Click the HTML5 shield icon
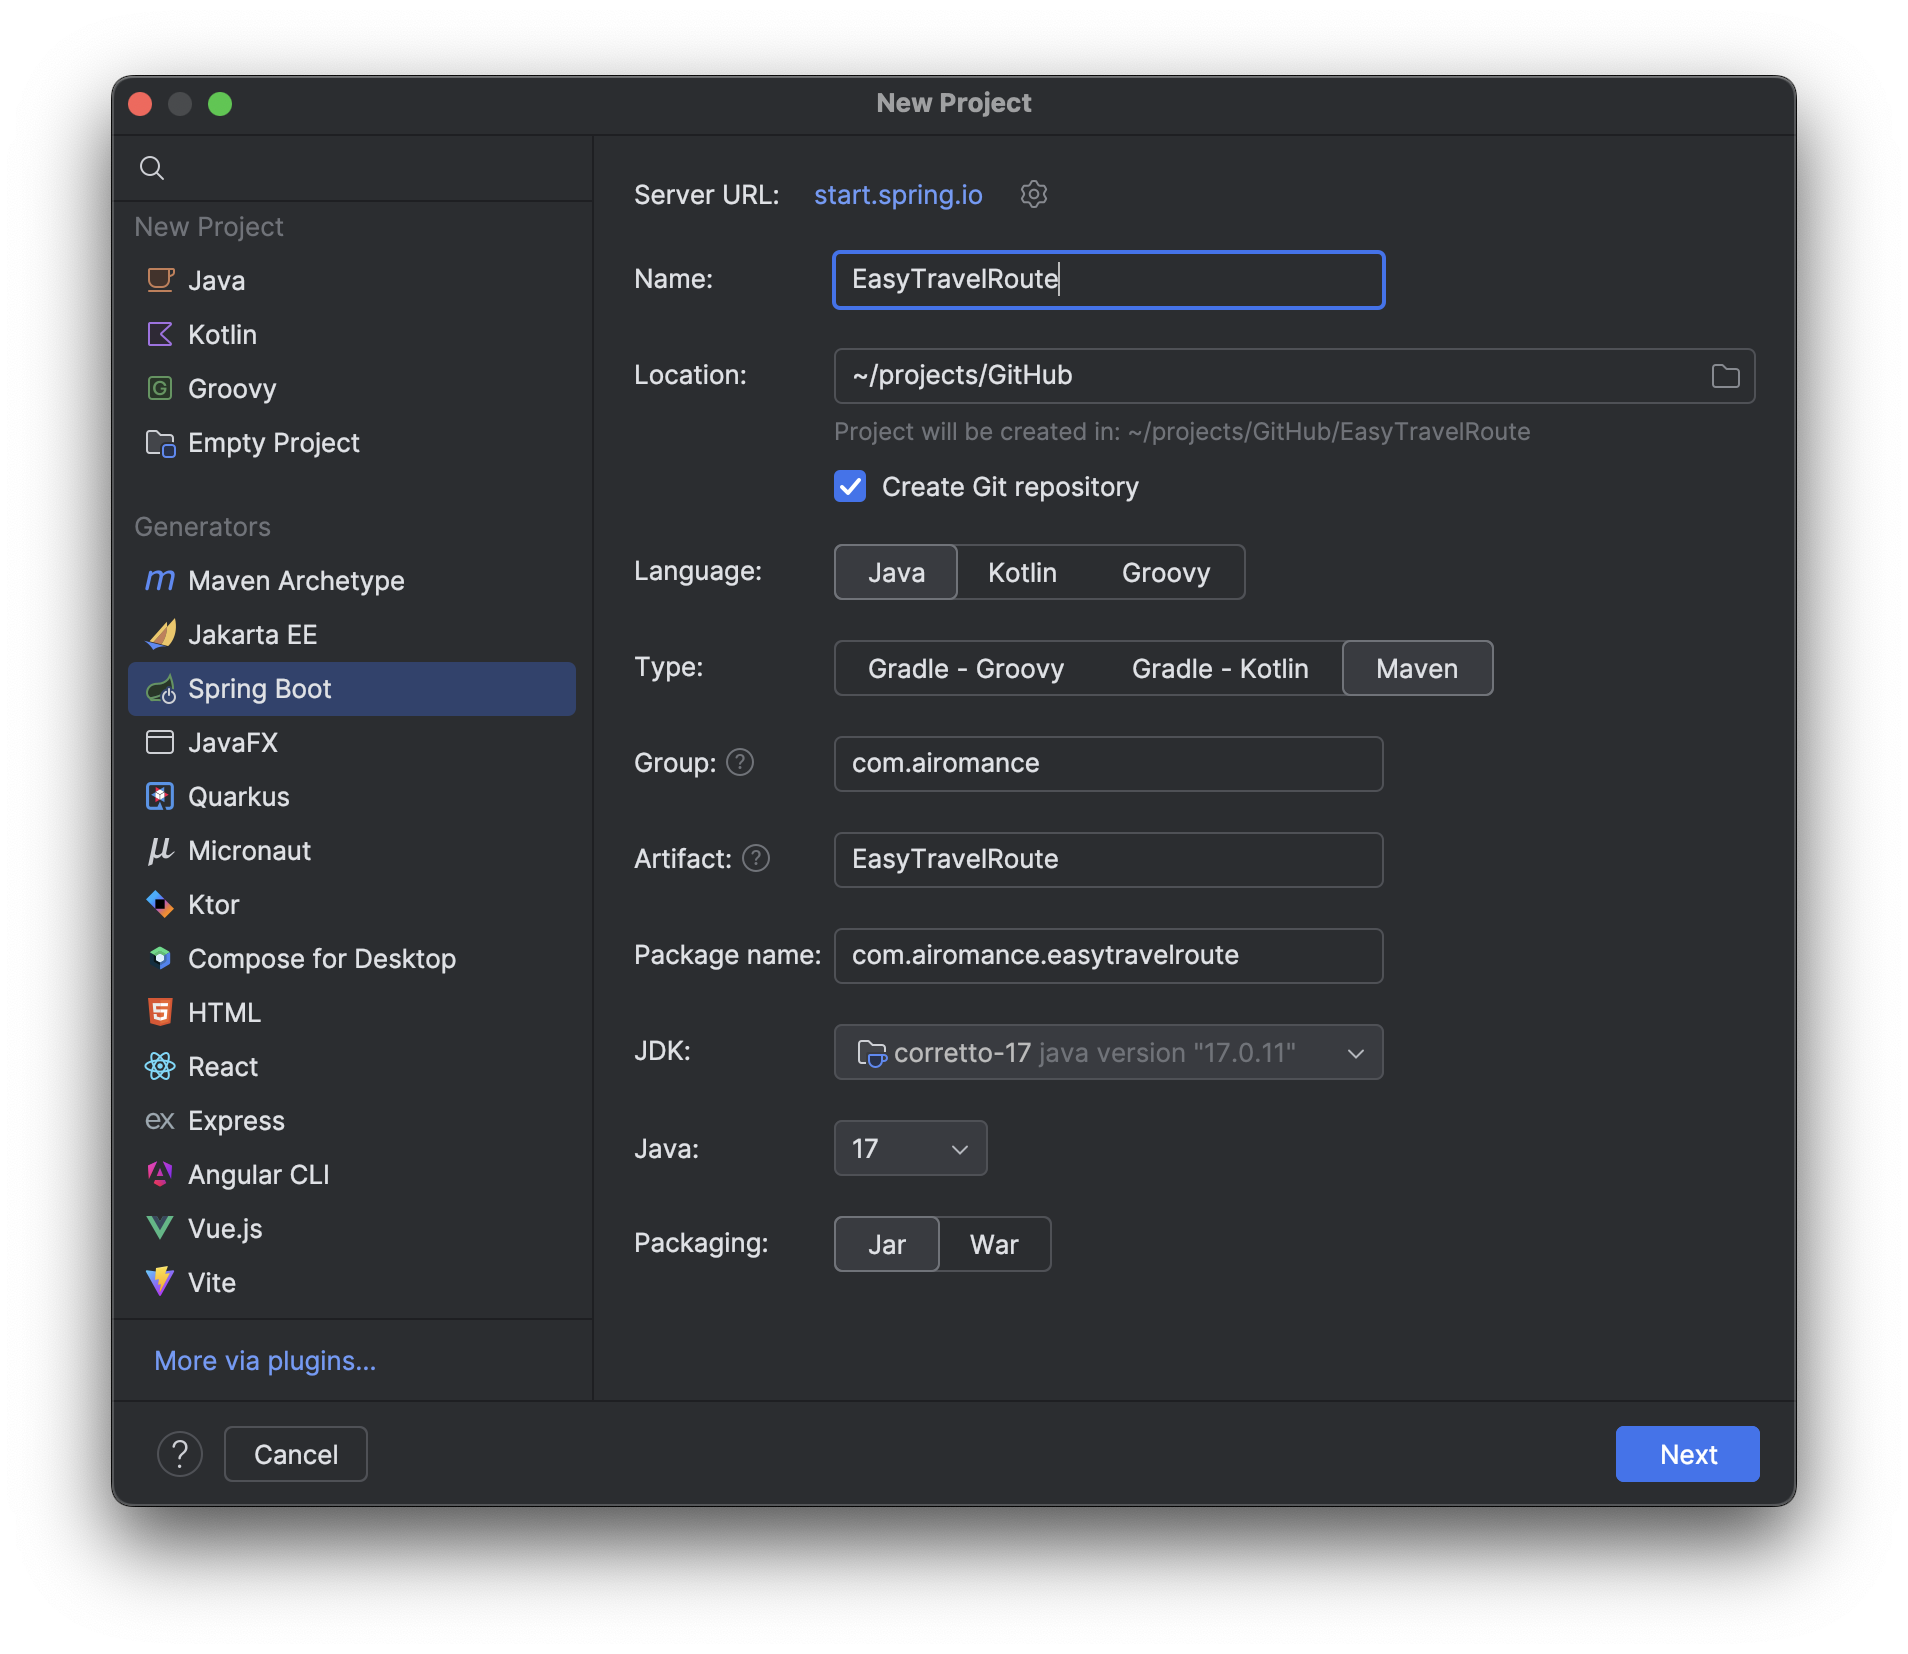This screenshot has width=1908, height=1654. pyautogui.click(x=160, y=1012)
